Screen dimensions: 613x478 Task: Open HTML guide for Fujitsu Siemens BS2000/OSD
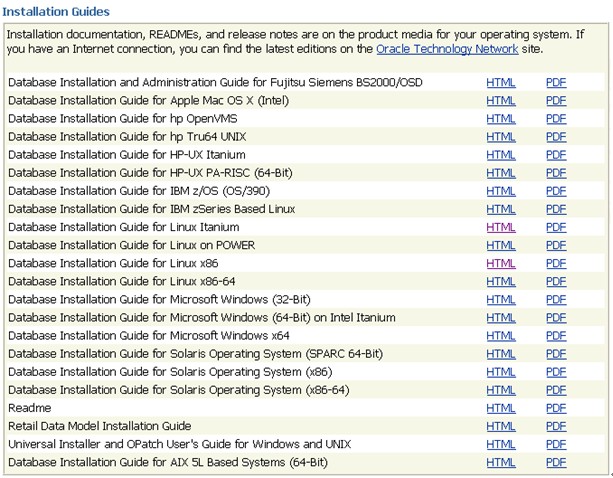tap(501, 82)
